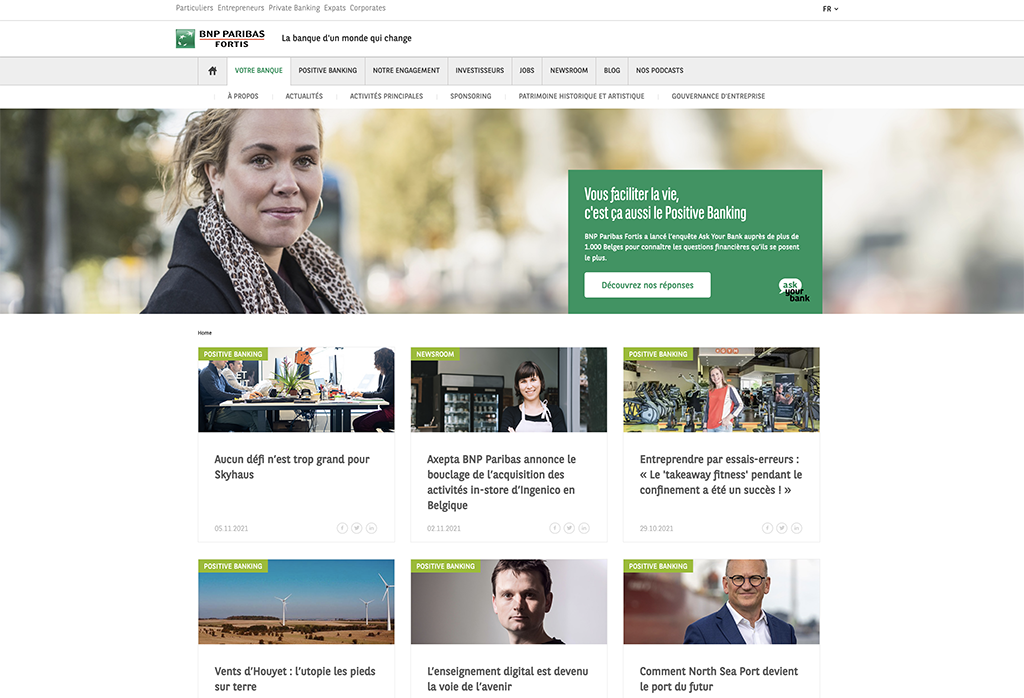
Task: Click Découvrez nos réponses button
Action: pos(647,285)
